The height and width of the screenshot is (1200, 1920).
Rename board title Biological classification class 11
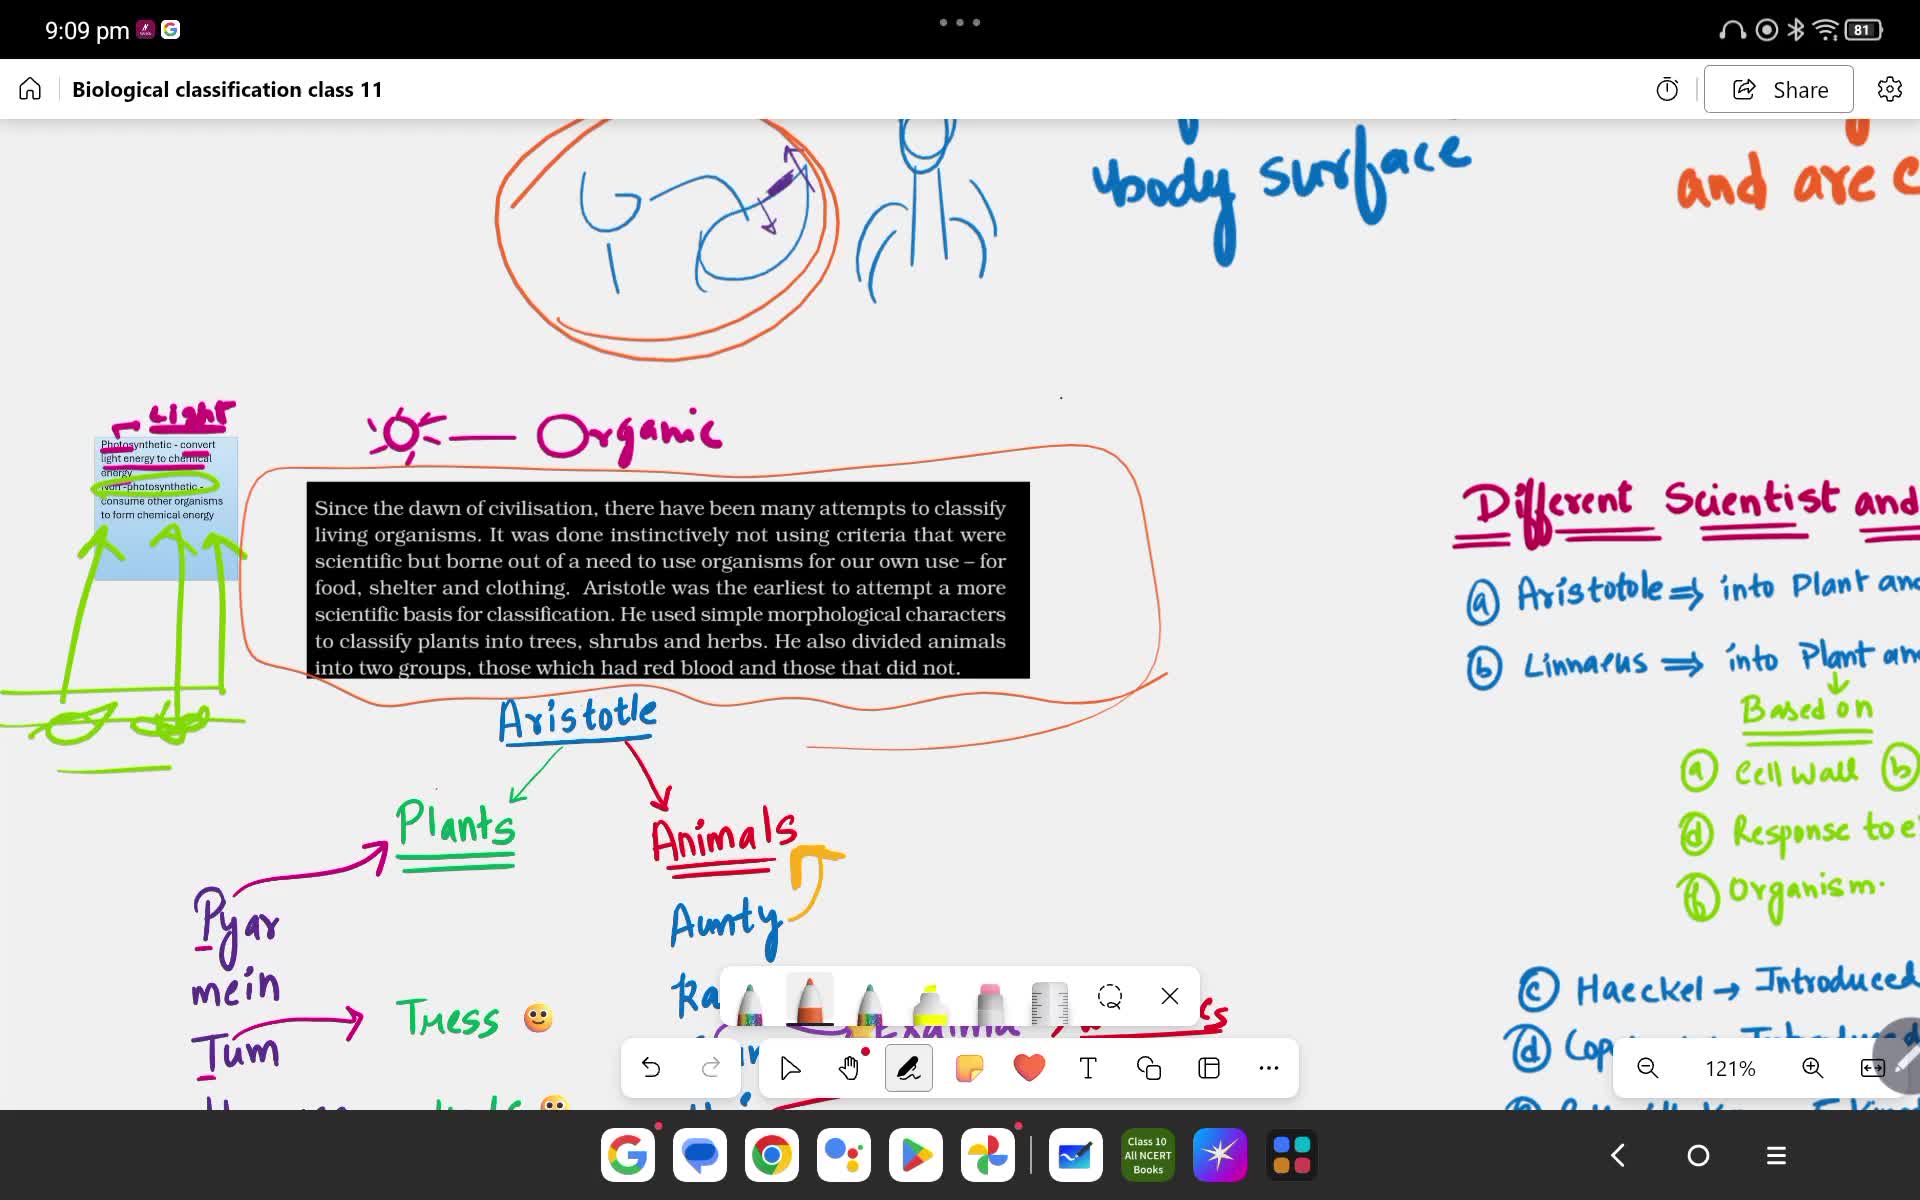pos(227,89)
